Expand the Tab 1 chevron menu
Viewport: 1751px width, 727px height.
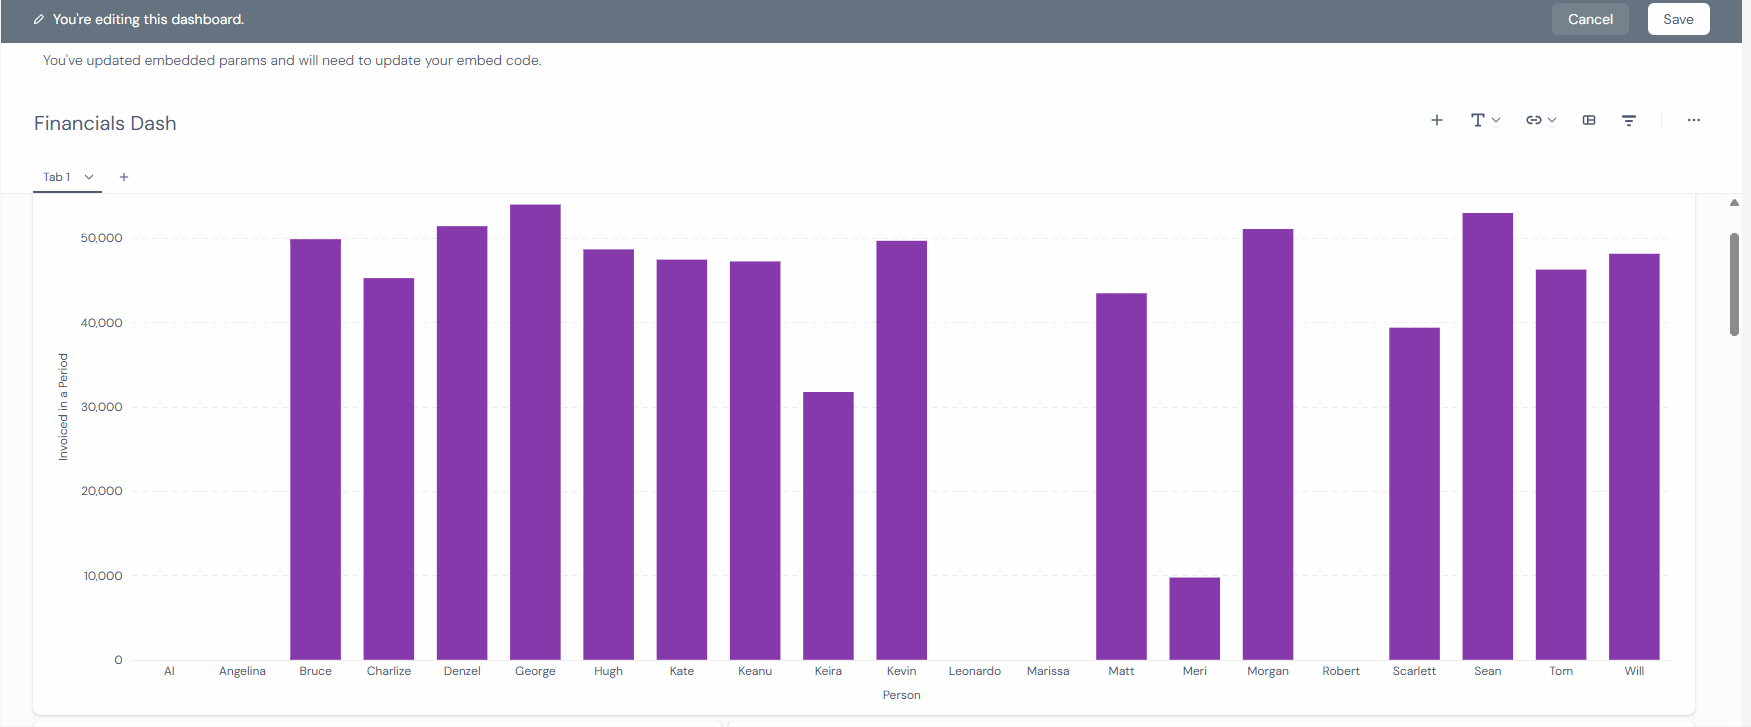coord(89,177)
